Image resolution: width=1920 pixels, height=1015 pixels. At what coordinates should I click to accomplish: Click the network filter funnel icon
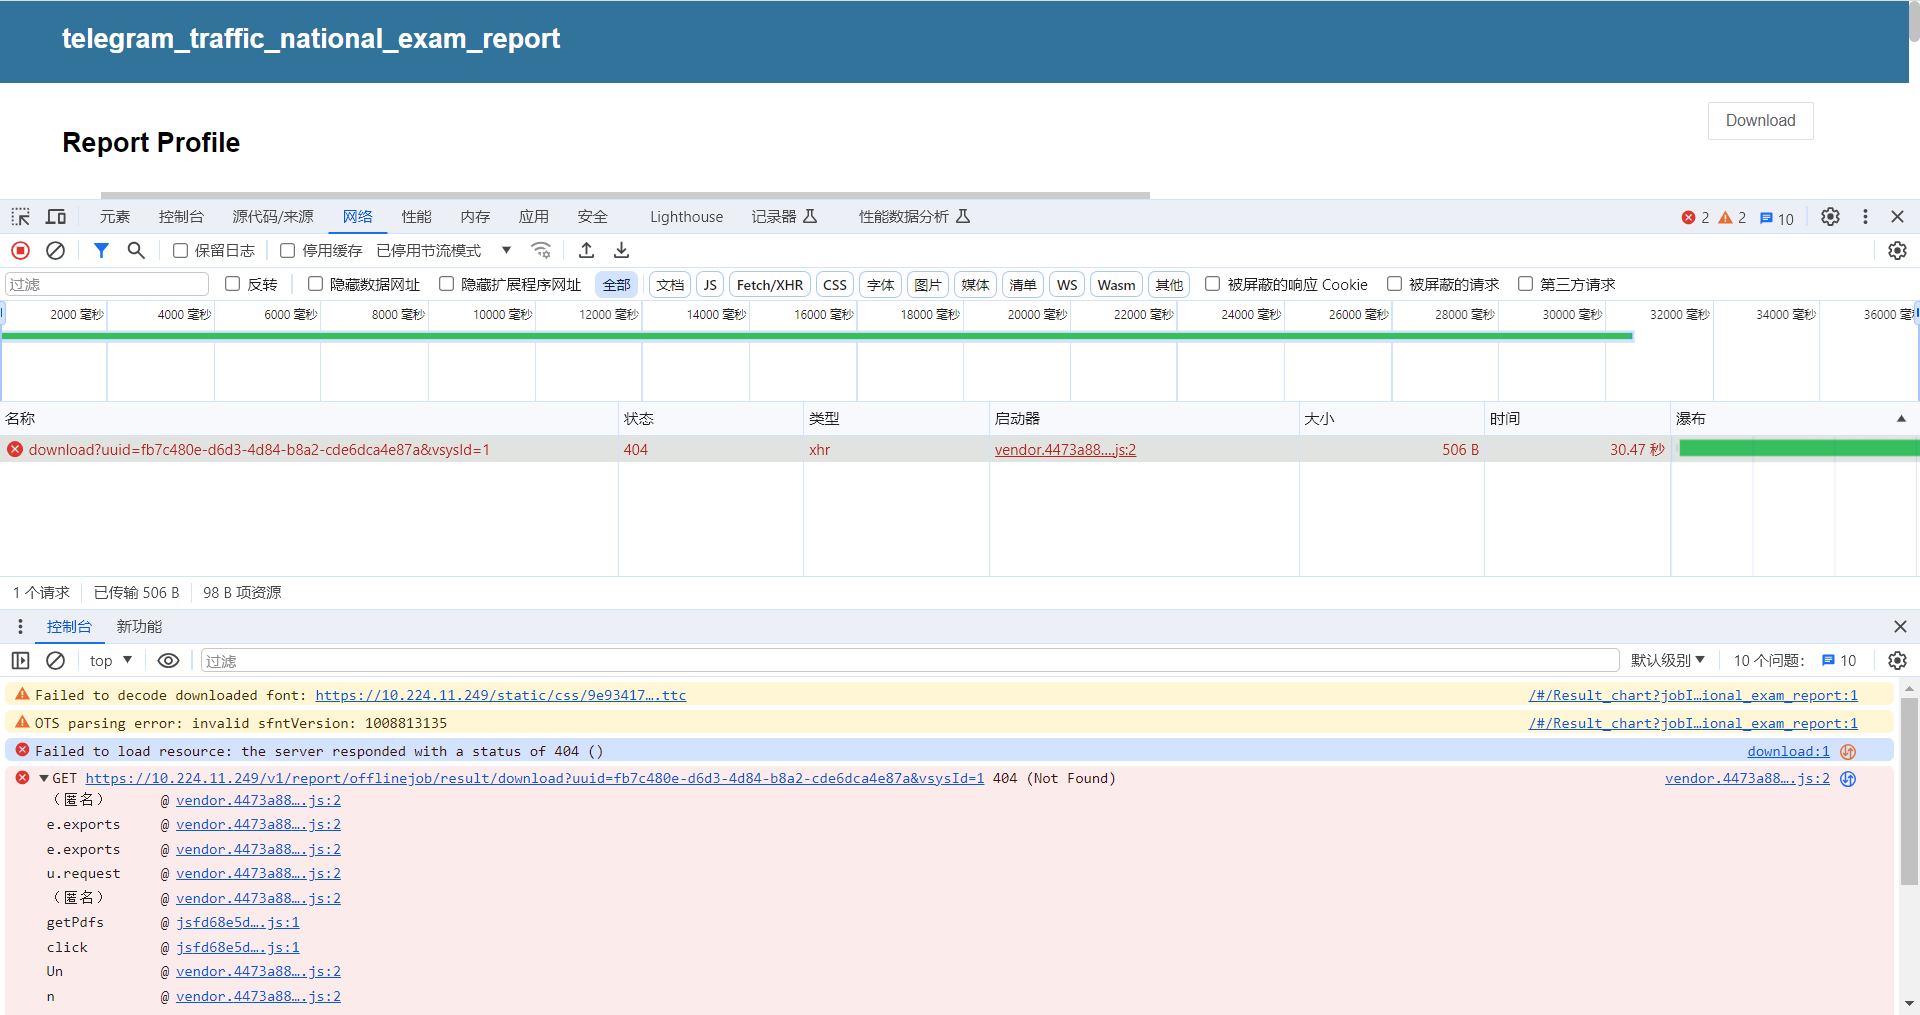coord(101,251)
